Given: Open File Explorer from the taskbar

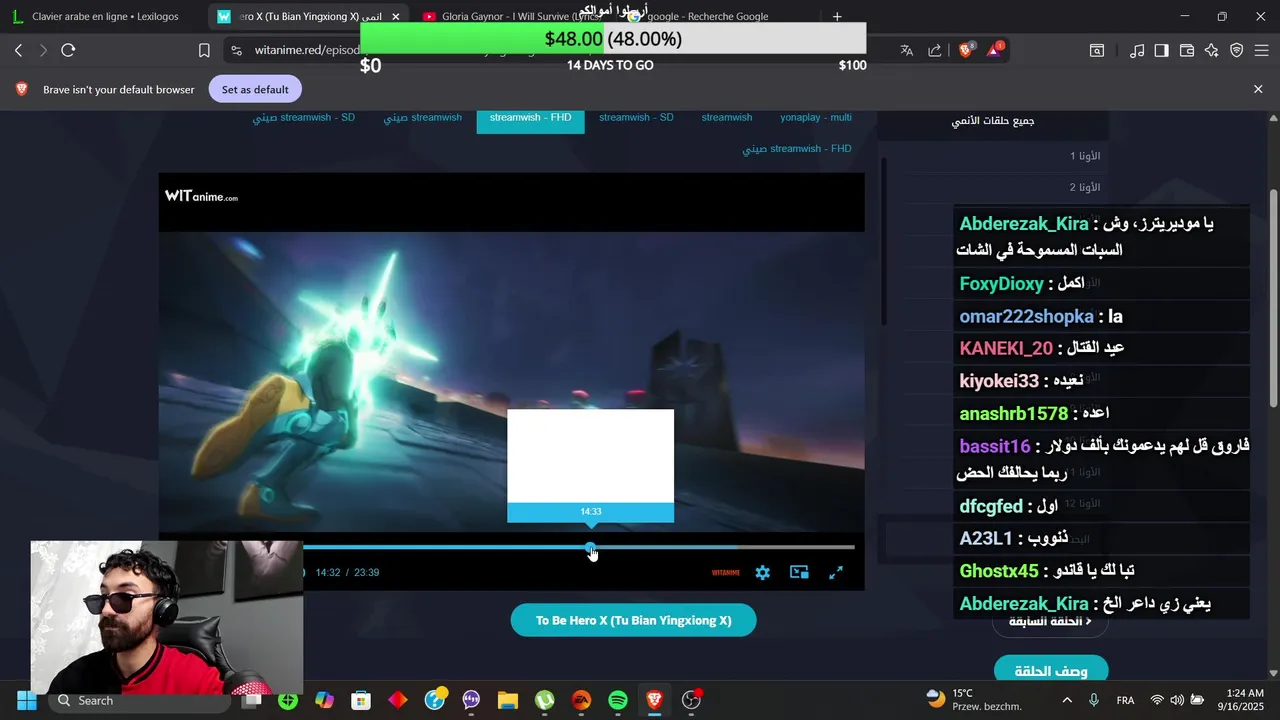Looking at the screenshot, I should 508,700.
